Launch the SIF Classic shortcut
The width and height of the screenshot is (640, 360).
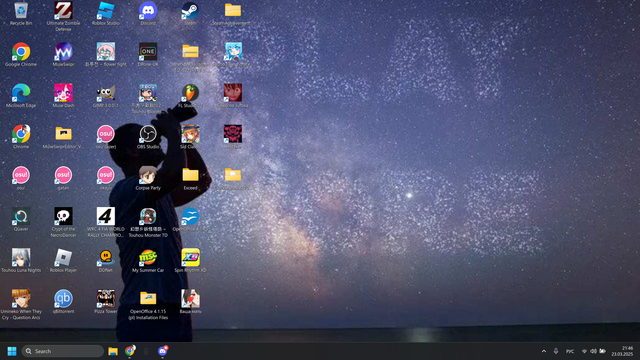click(190, 137)
